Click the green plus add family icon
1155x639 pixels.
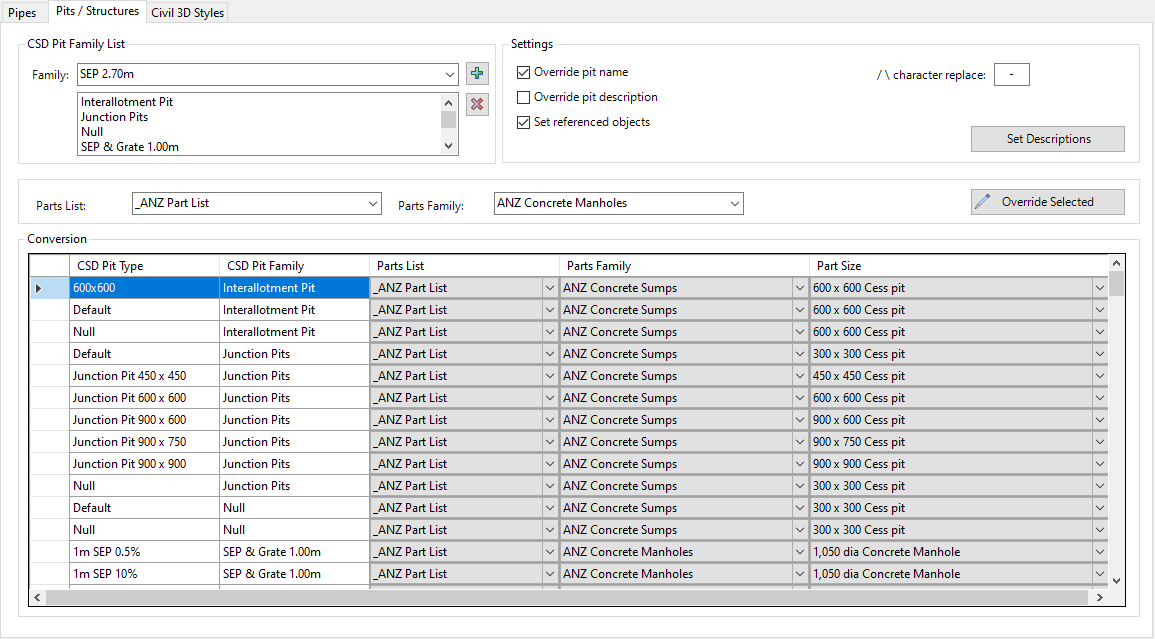point(477,74)
